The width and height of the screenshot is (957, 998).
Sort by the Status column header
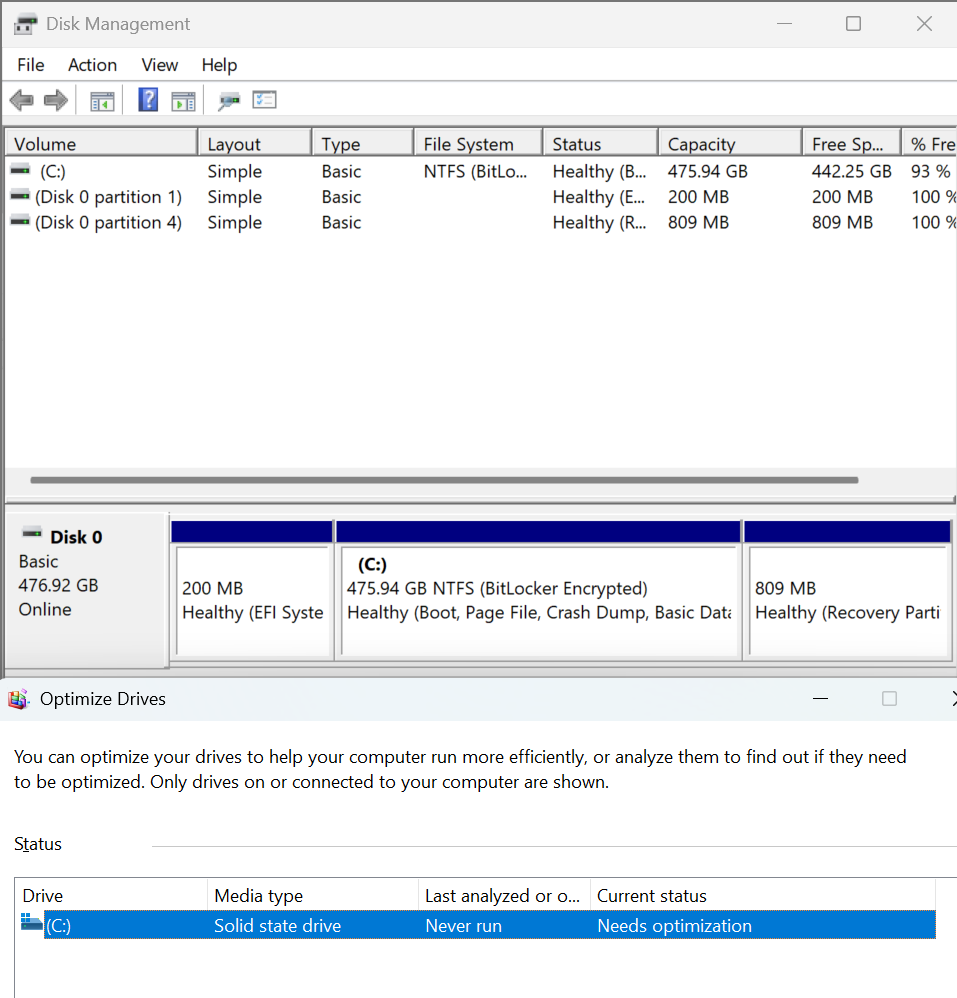(601, 144)
